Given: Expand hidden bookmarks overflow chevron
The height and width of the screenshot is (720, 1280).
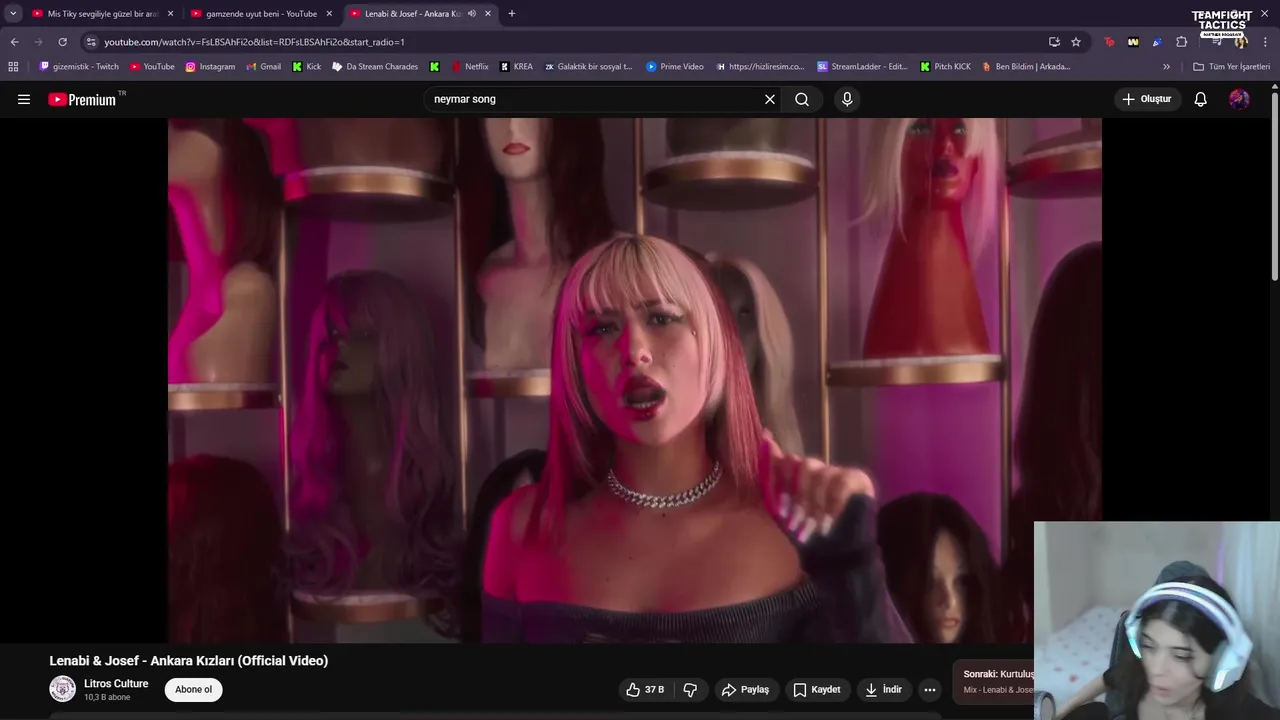Looking at the screenshot, I should pyautogui.click(x=1166, y=67).
